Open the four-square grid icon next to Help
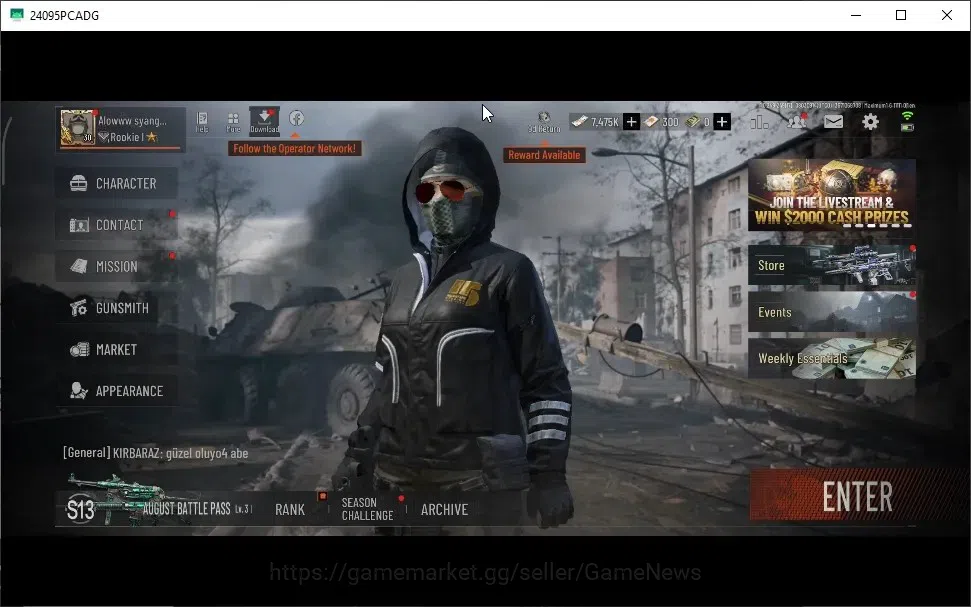Image resolution: width=971 pixels, height=607 pixels. 233,121
